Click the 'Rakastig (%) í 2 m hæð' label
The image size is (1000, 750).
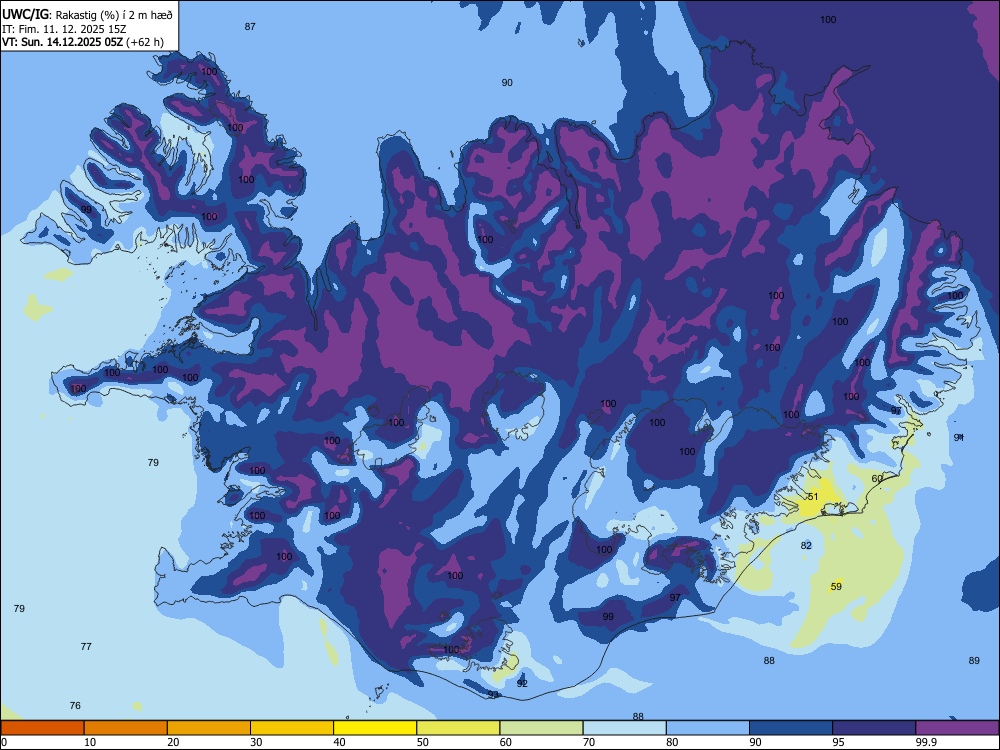tap(114, 15)
